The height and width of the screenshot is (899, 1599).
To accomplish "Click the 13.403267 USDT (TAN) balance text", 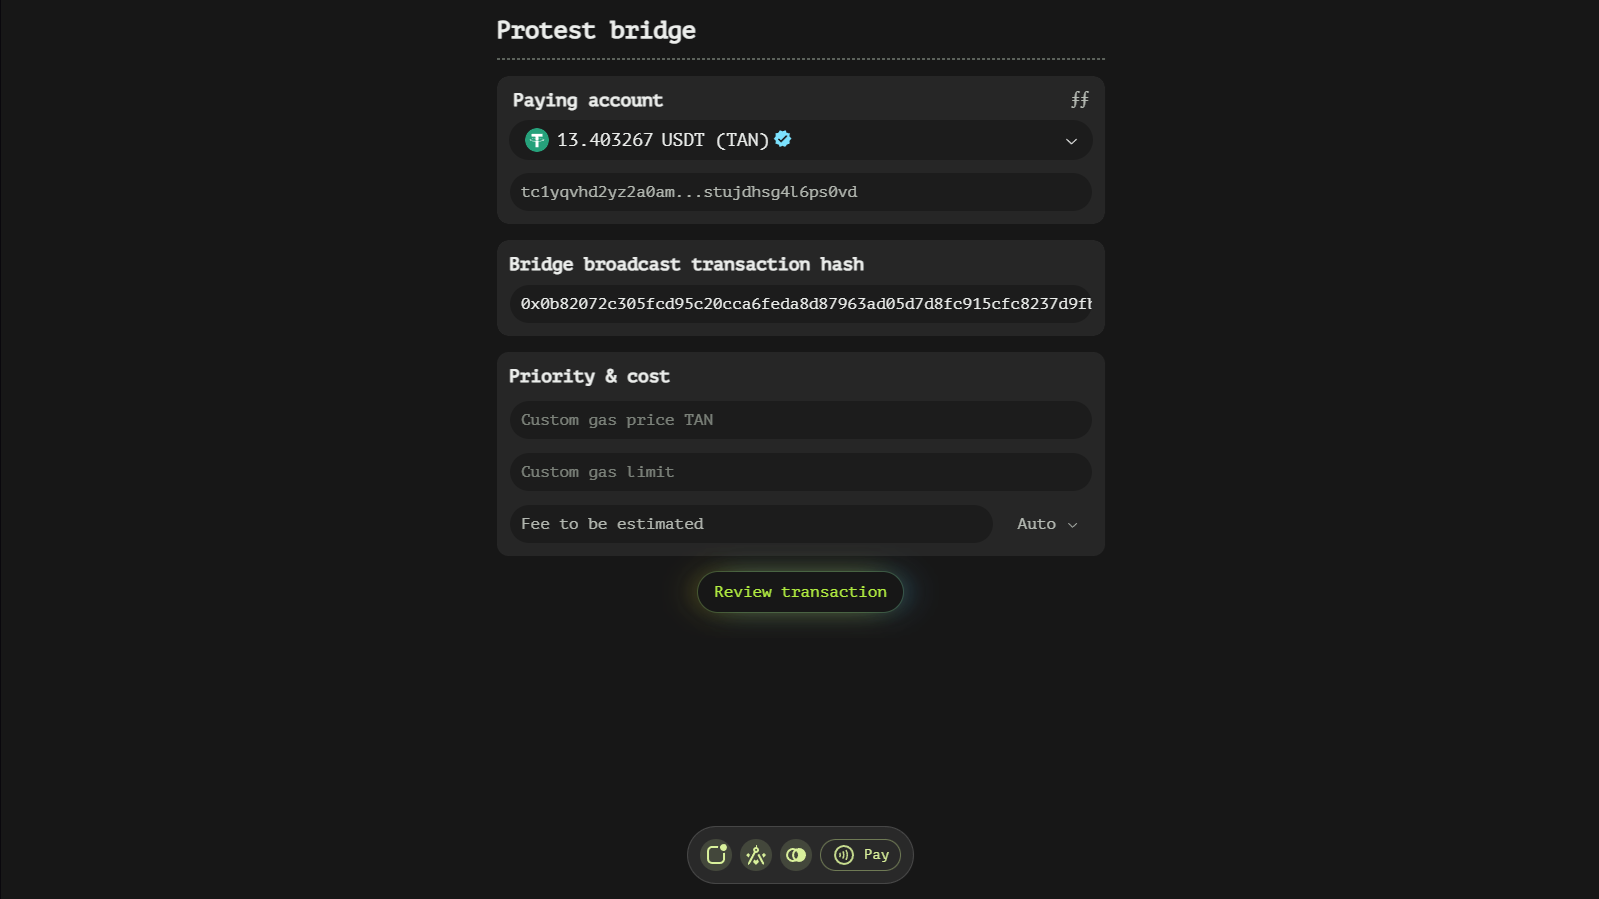I will pos(662,140).
